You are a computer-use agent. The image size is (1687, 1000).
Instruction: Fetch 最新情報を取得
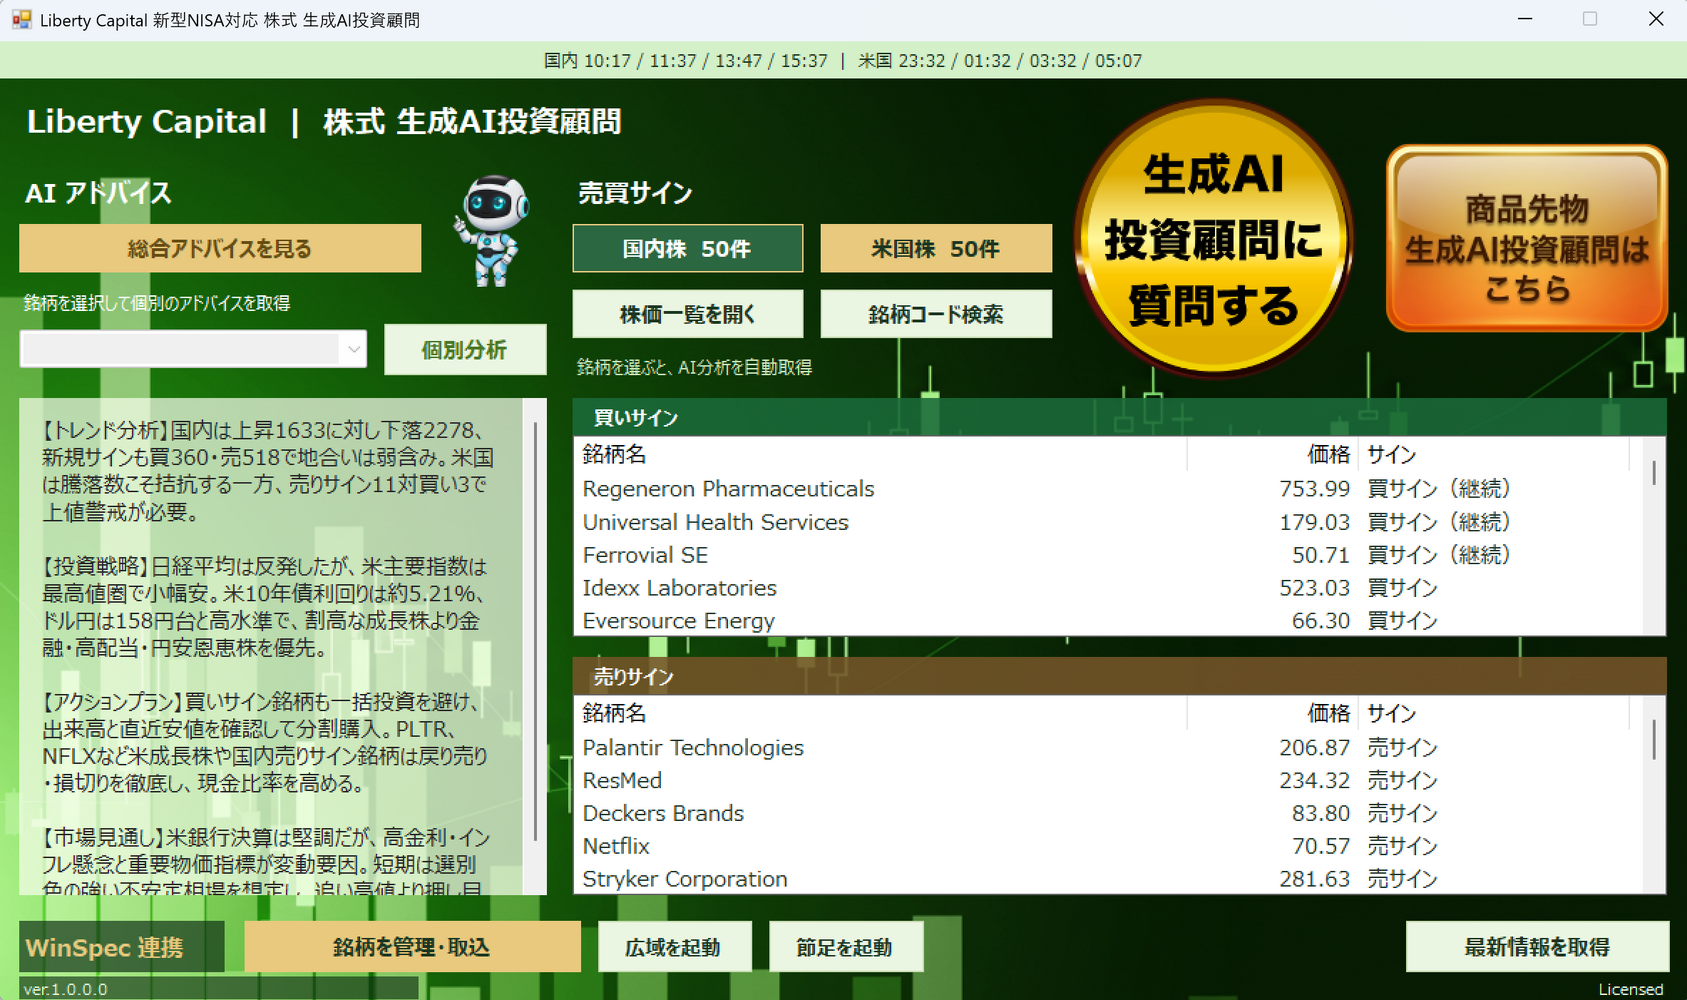1537,947
